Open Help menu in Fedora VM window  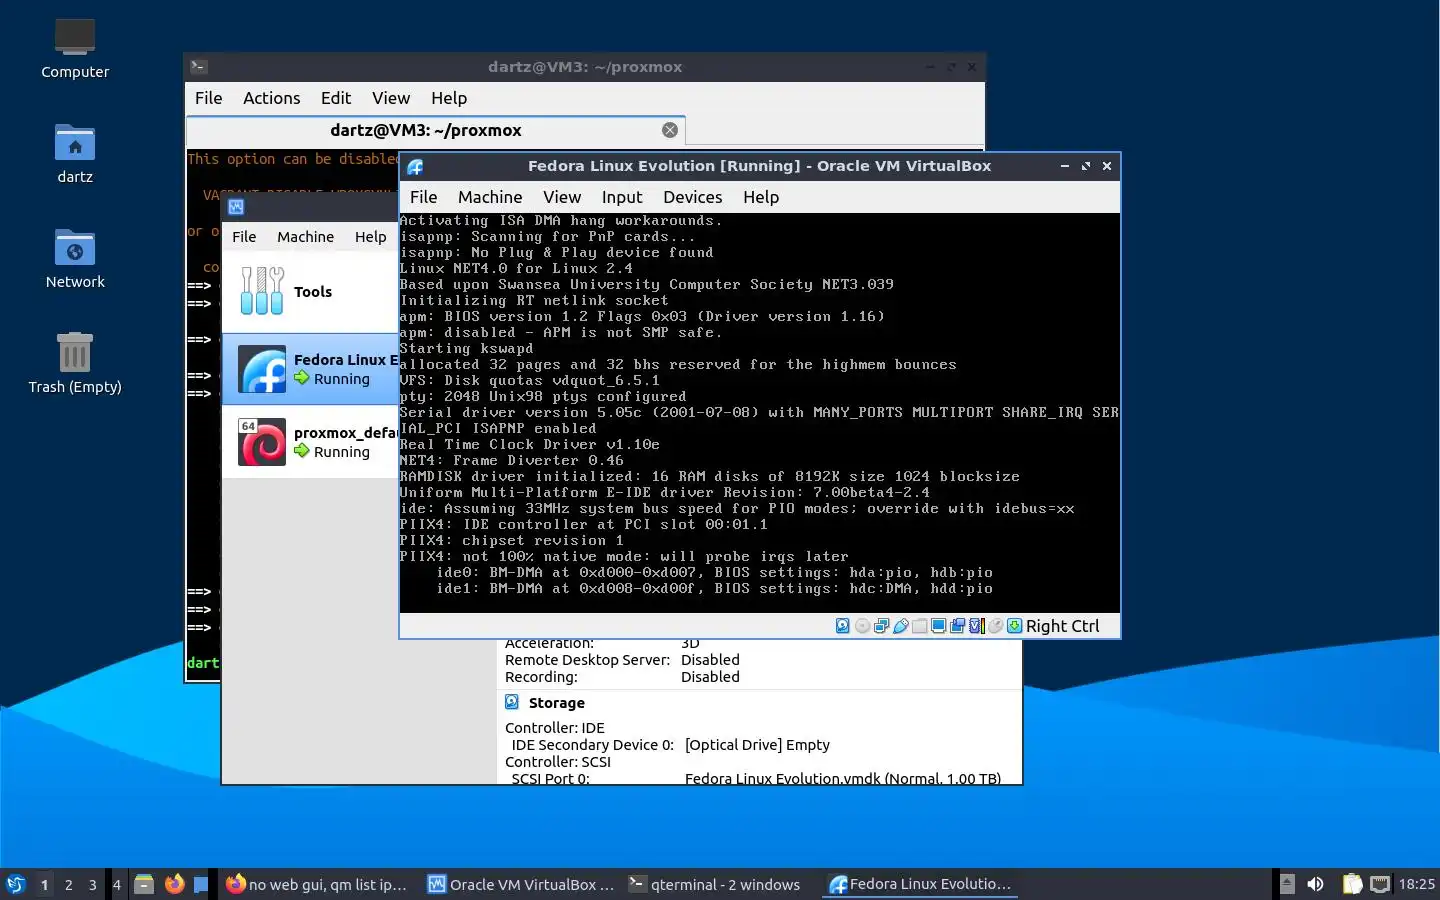coord(761,197)
